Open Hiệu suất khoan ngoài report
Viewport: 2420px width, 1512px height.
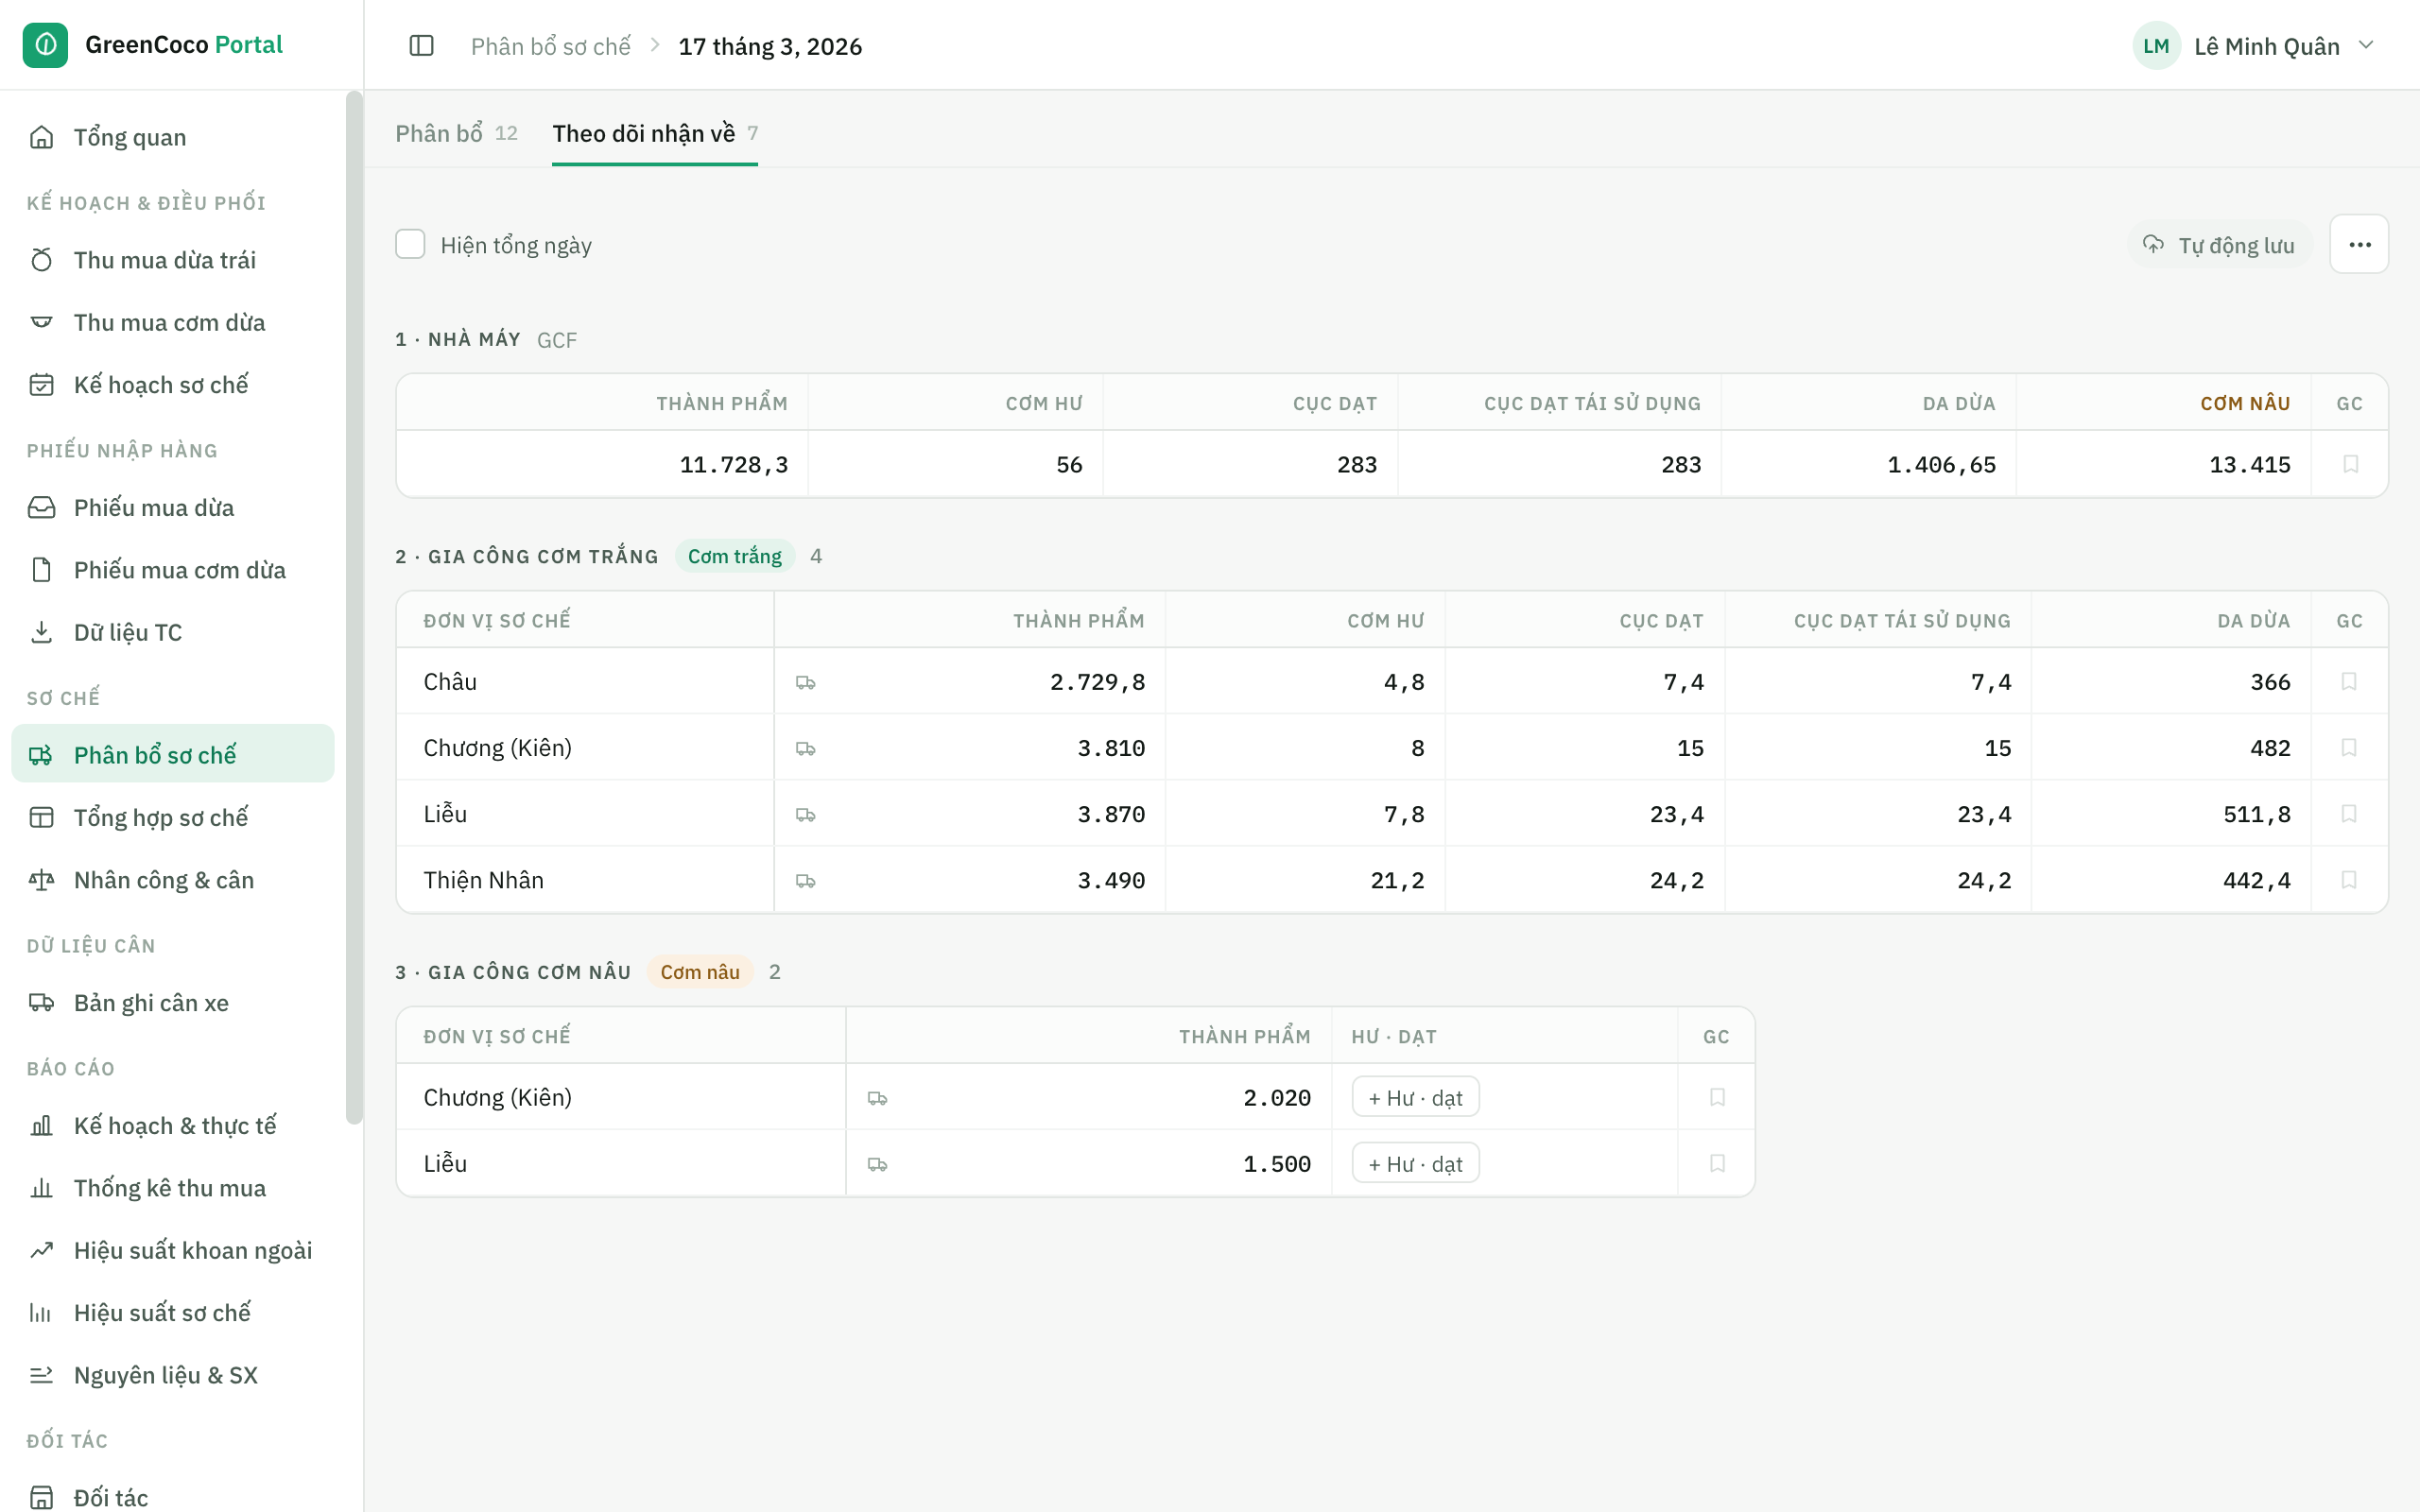tap(173, 1250)
